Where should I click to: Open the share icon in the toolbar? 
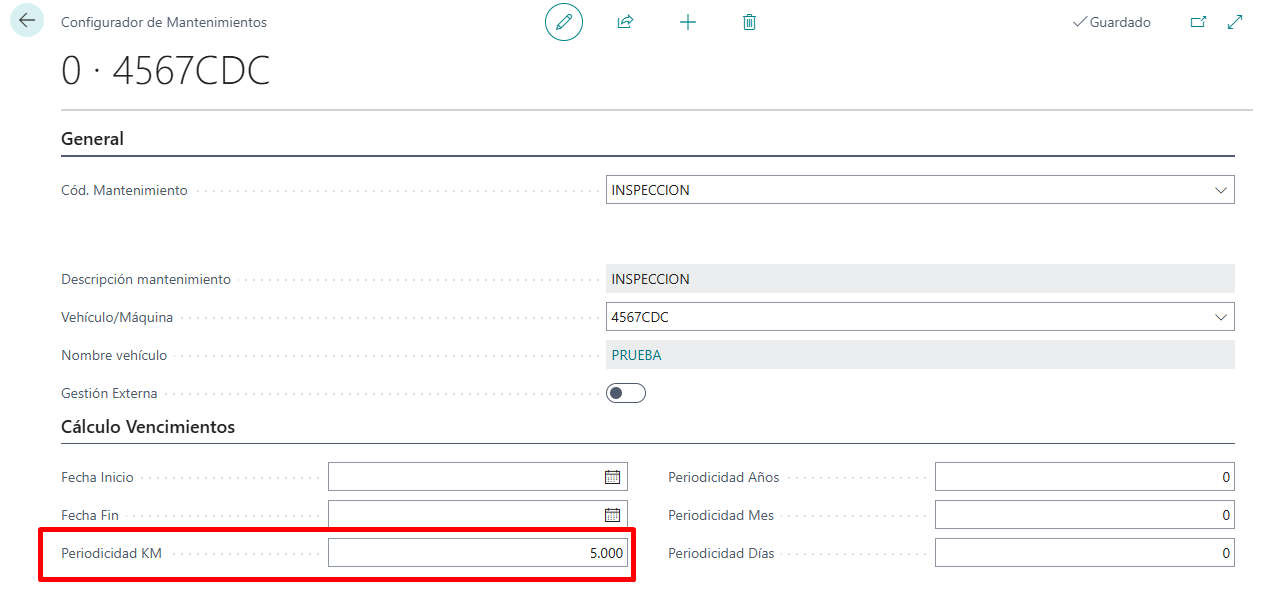click(626, 22)
